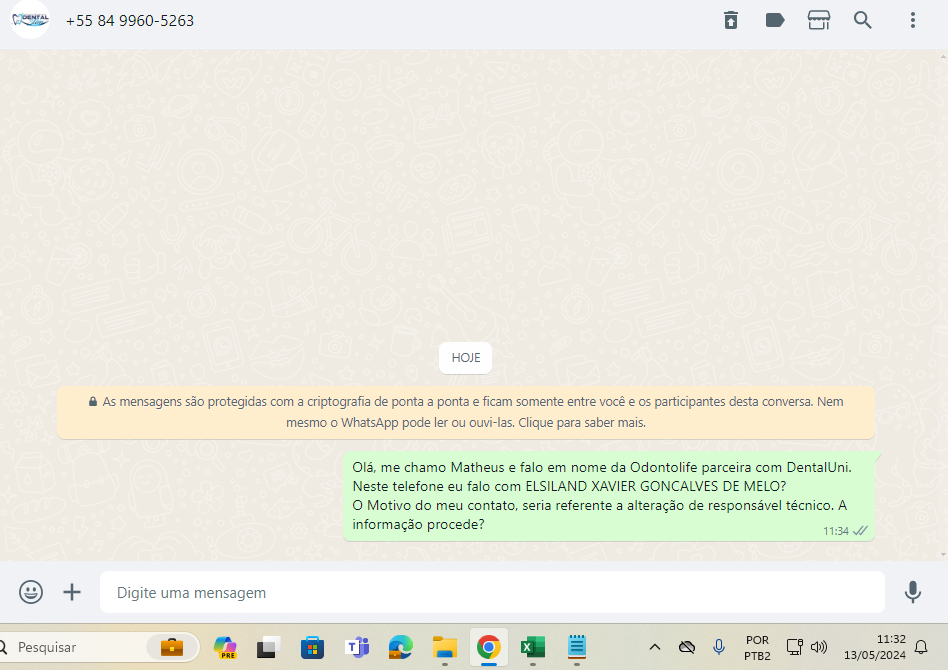The height and width of the screenshot is (670, 948).
Task: Open the POR PTB2 language switcher
Action: pyautogui.click(x=757, y=648)
